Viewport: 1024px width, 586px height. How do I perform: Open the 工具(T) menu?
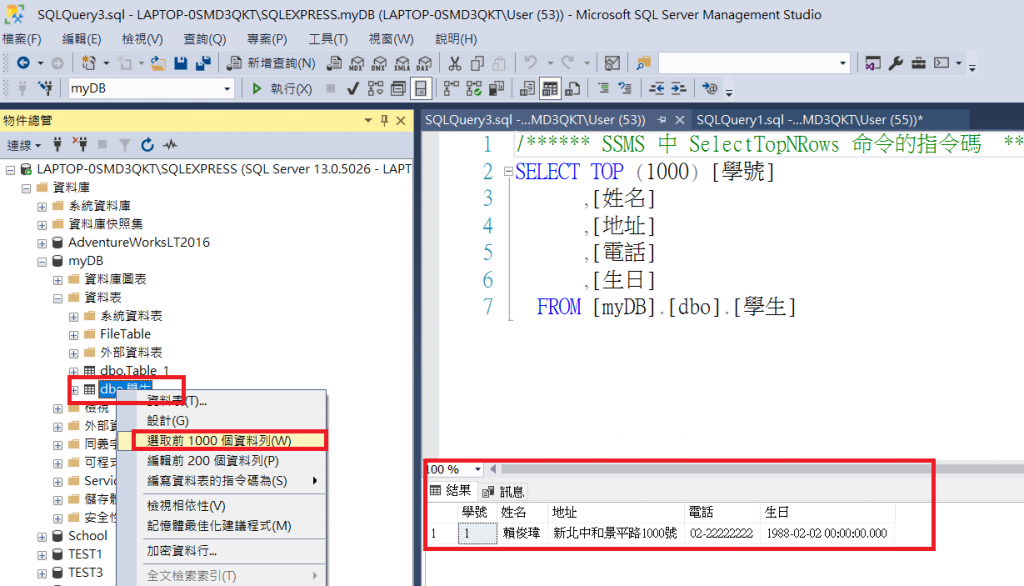328,39
